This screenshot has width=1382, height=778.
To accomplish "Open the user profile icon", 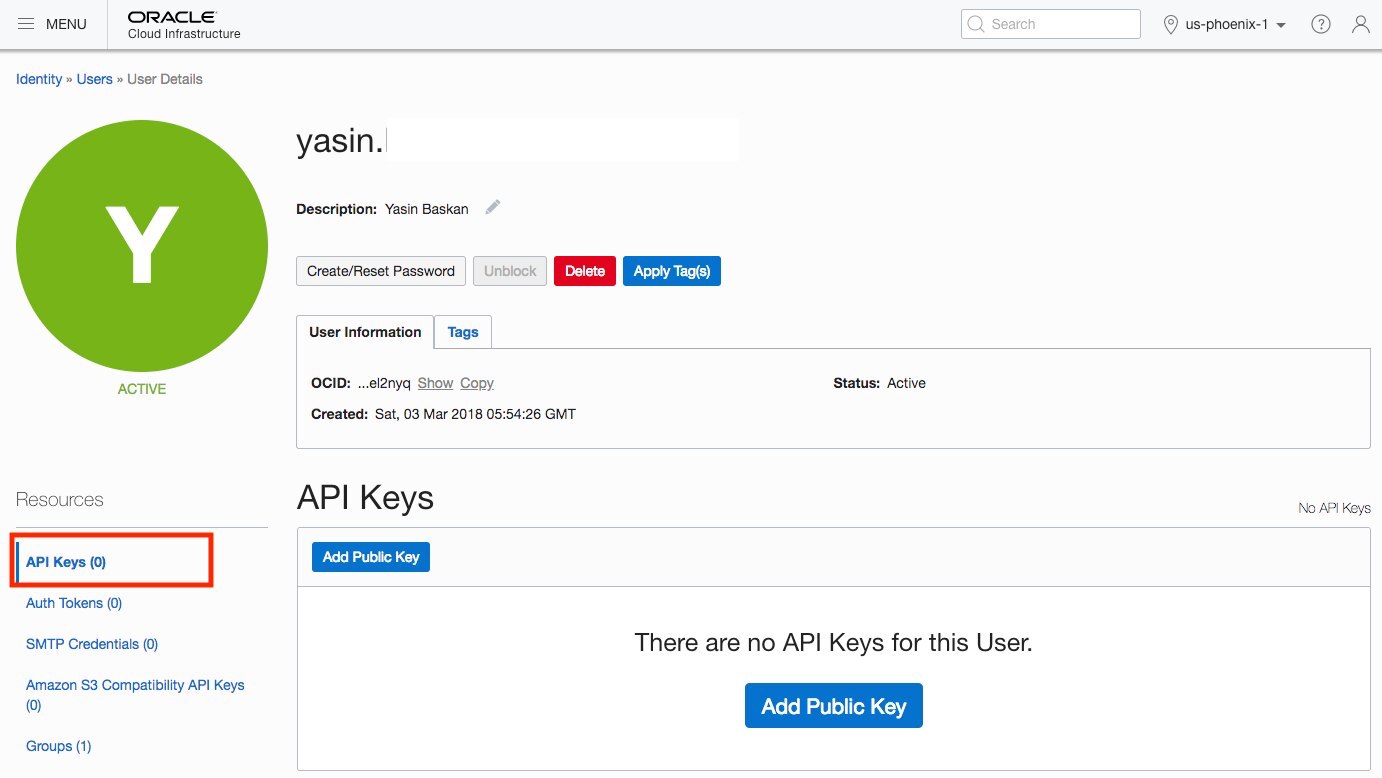I will tap(1360, 24).
